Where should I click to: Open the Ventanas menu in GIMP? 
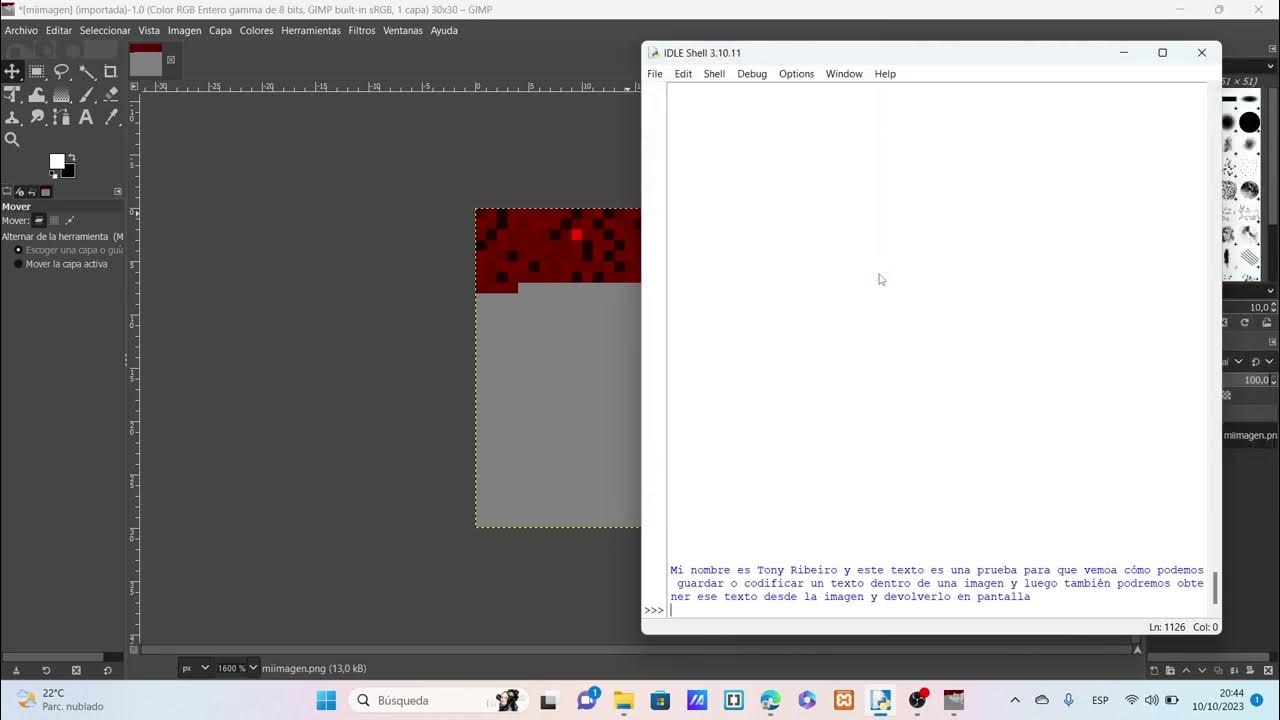pyautogui.click(x=403, y=30)
